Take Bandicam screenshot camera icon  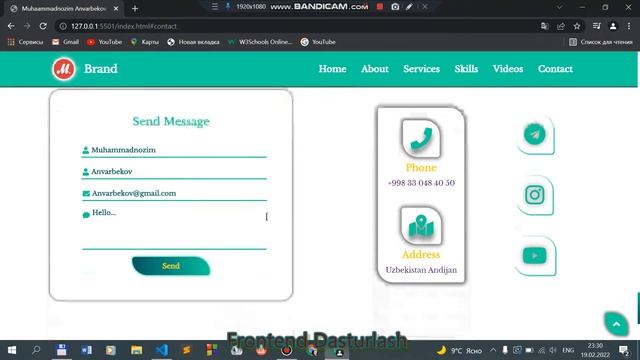(395, 7)
